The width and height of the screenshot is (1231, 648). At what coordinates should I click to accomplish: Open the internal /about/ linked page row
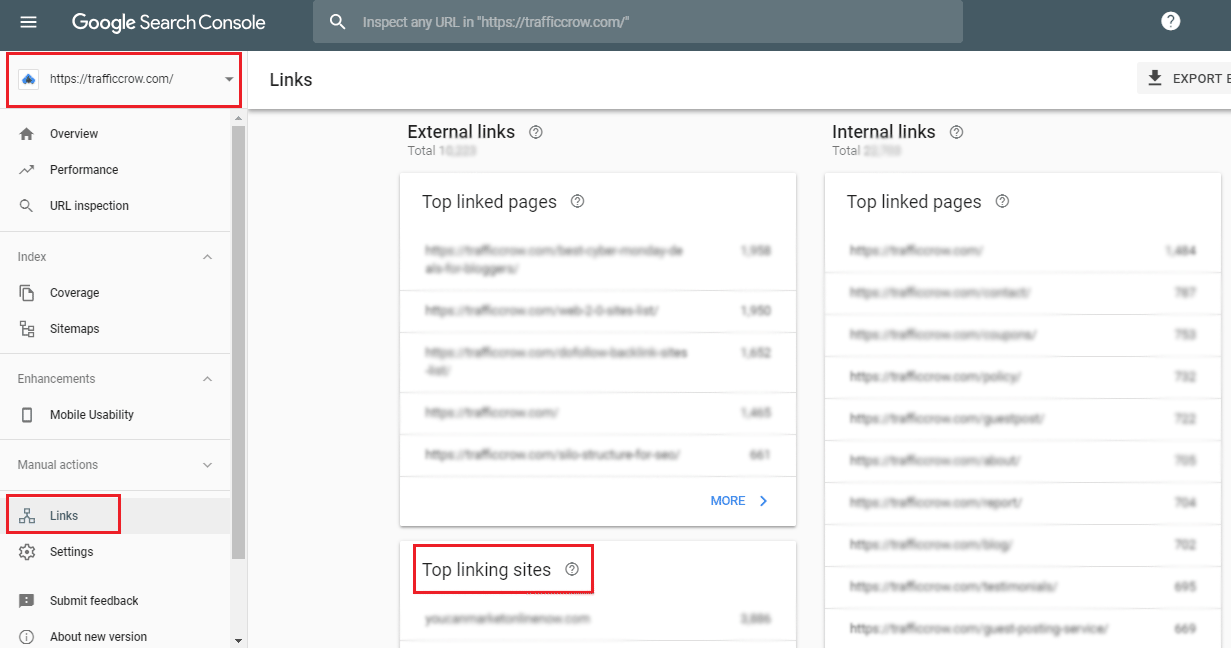coord(1023,461)
